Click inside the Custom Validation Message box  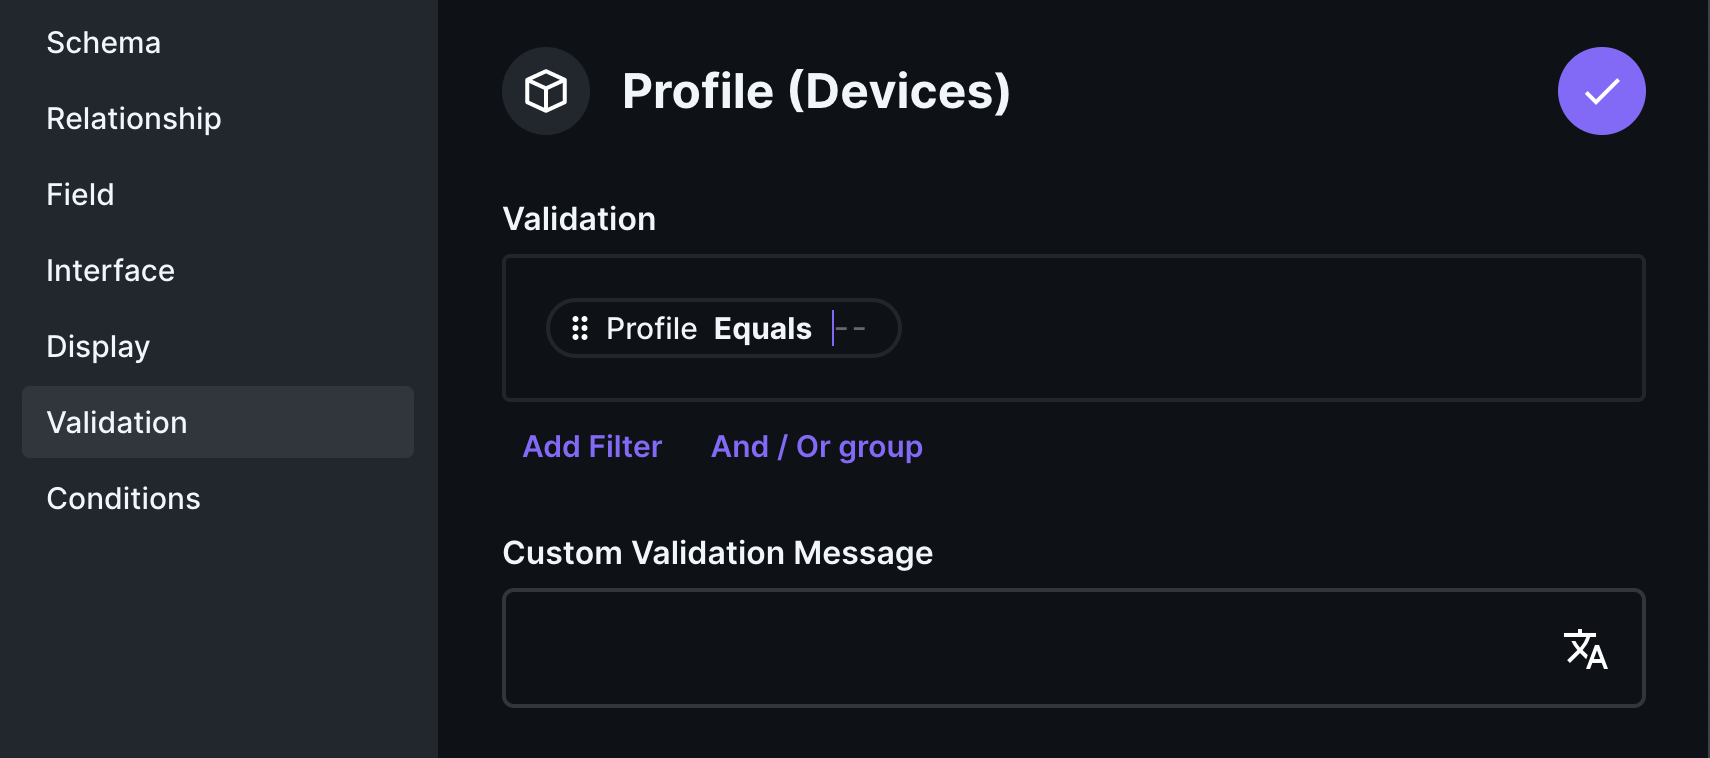(x=1000, y=648)
